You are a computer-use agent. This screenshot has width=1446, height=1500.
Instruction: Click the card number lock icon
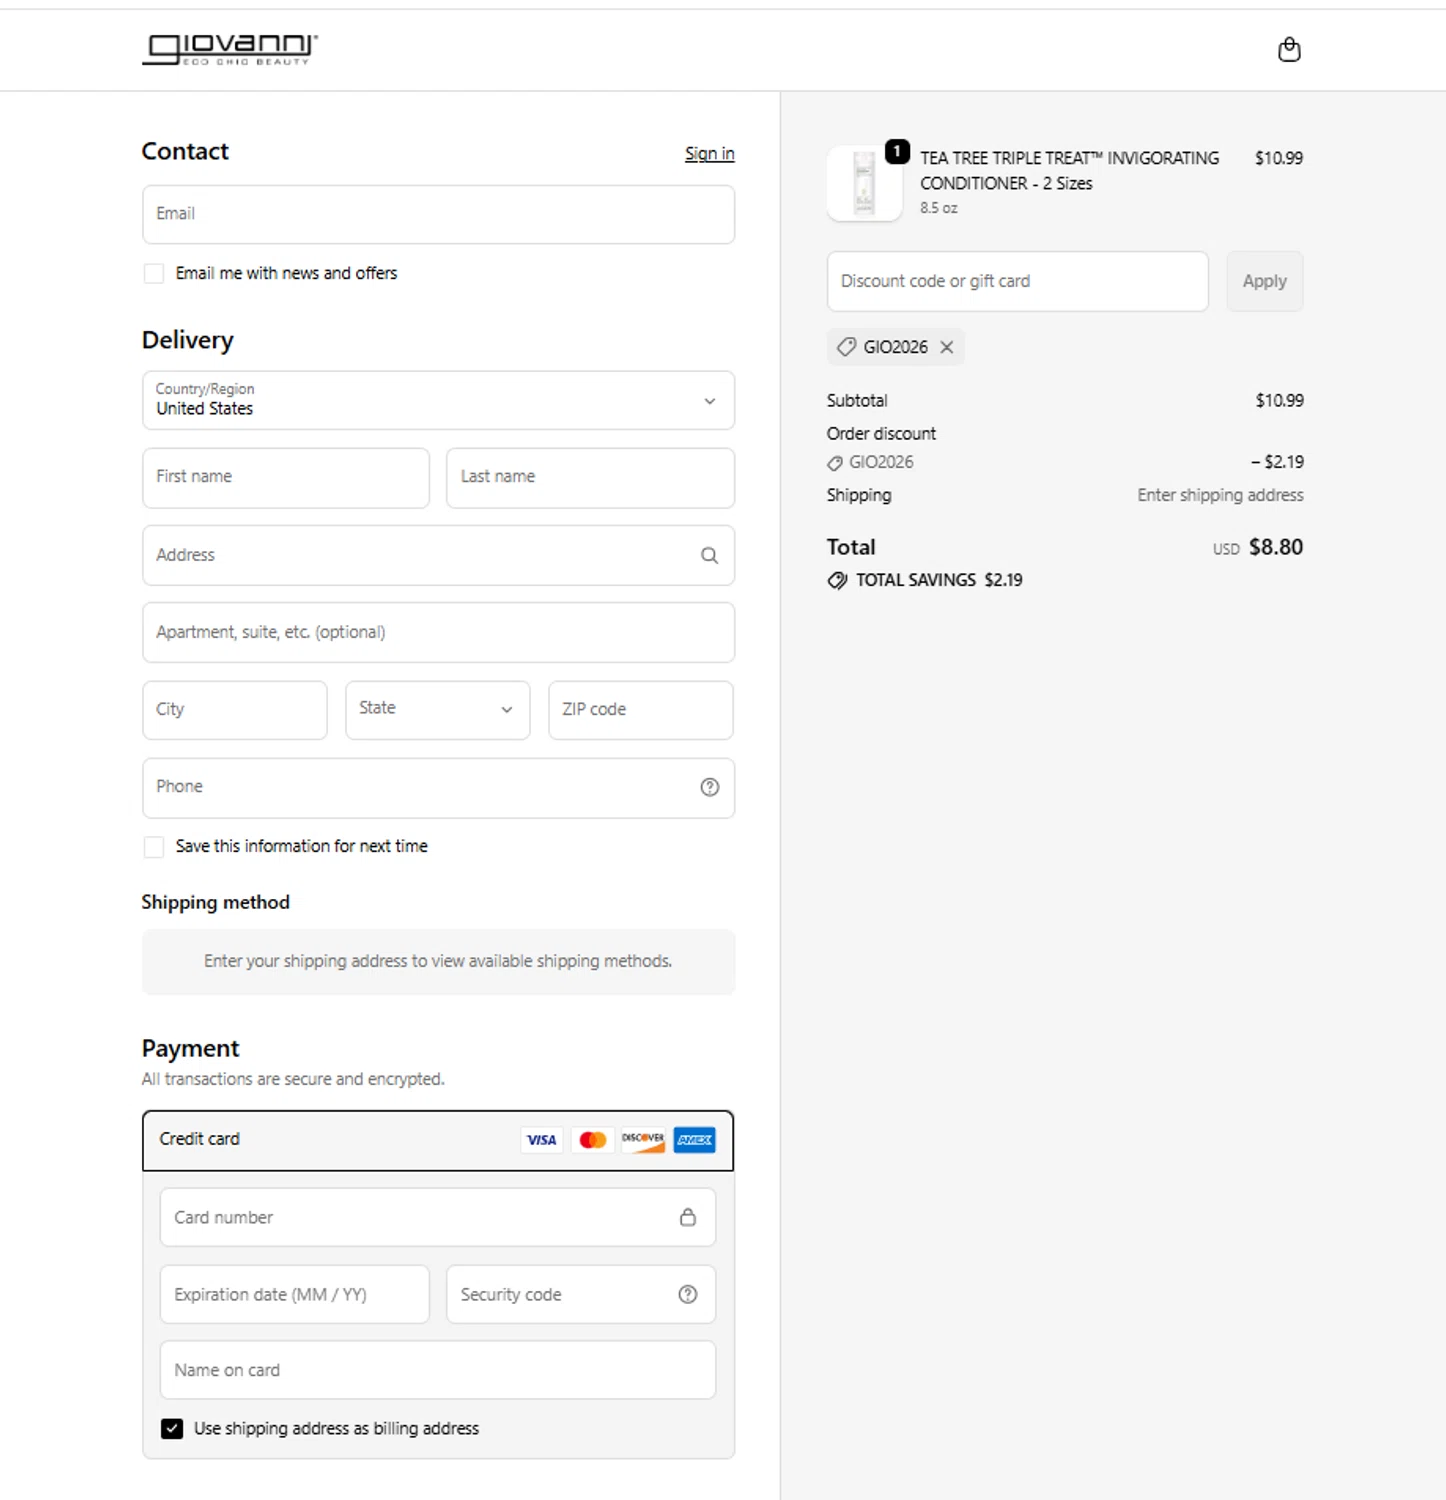pos(688,1217)
